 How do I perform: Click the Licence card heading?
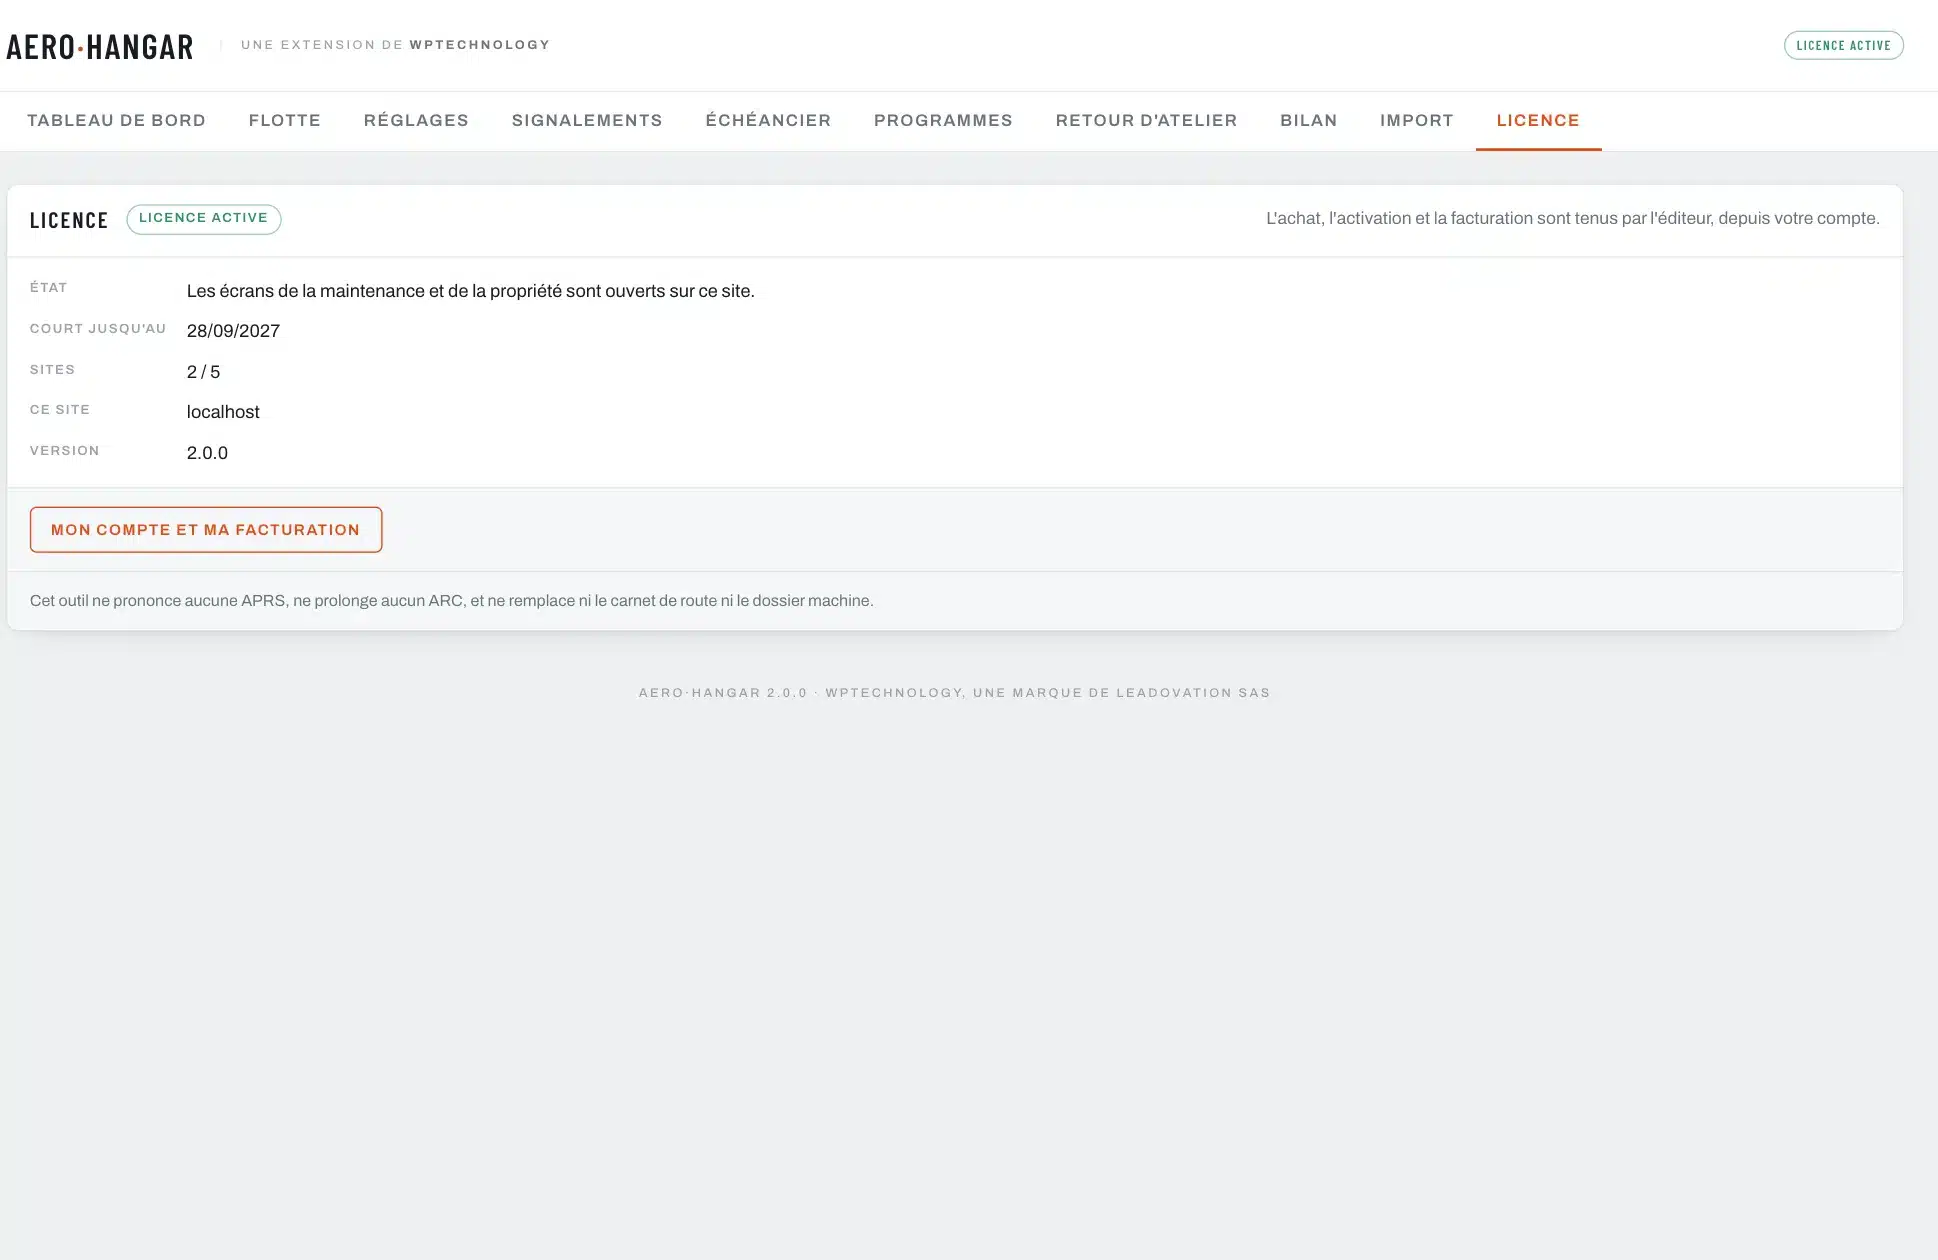69,221
